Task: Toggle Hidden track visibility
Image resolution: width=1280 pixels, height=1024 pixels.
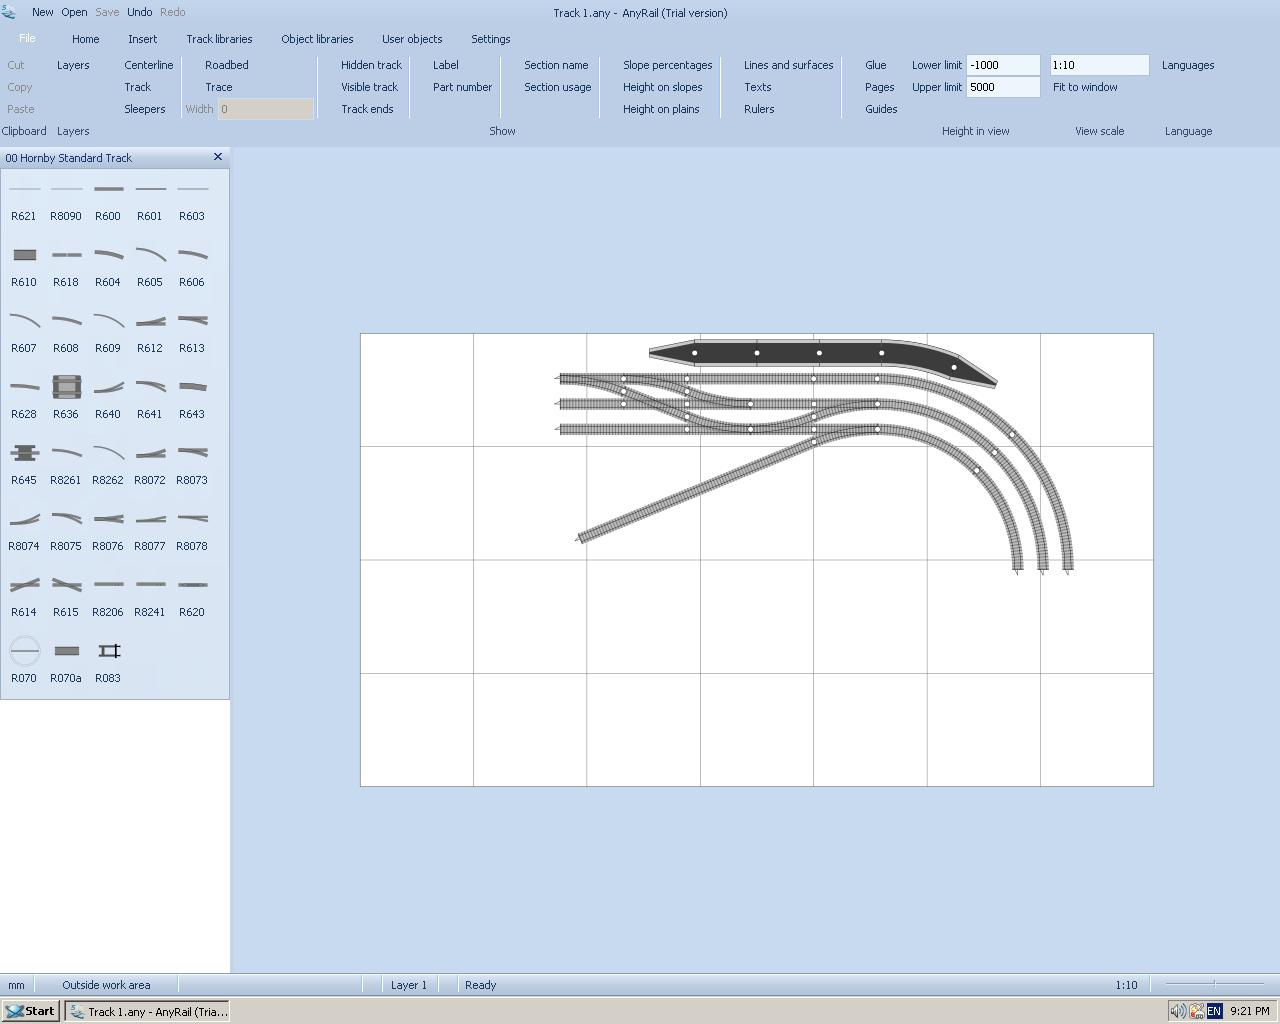Action: click(x=371, y=65)
